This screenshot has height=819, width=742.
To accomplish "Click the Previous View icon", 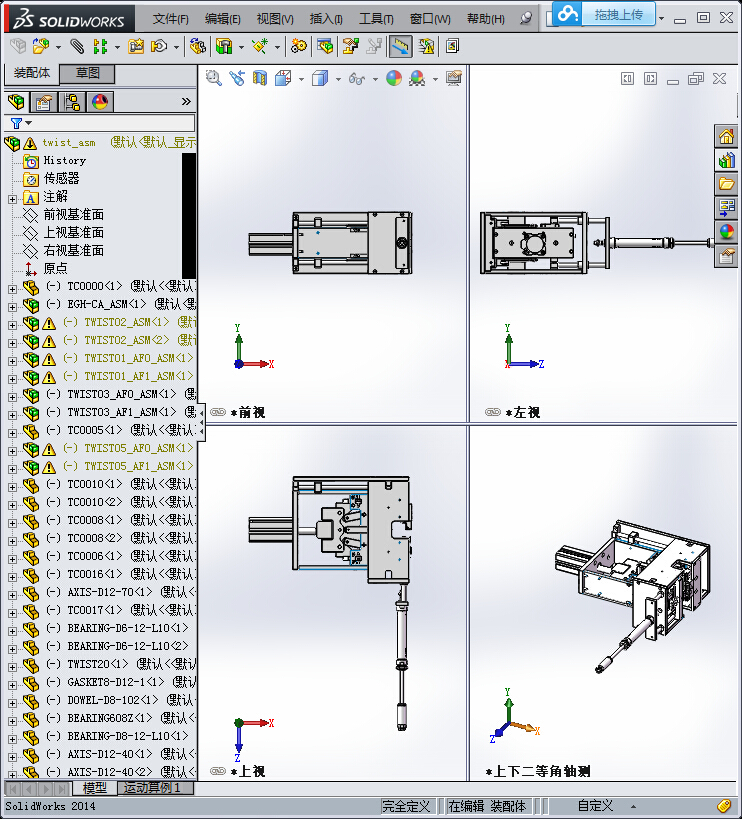I will coord(237,78).
